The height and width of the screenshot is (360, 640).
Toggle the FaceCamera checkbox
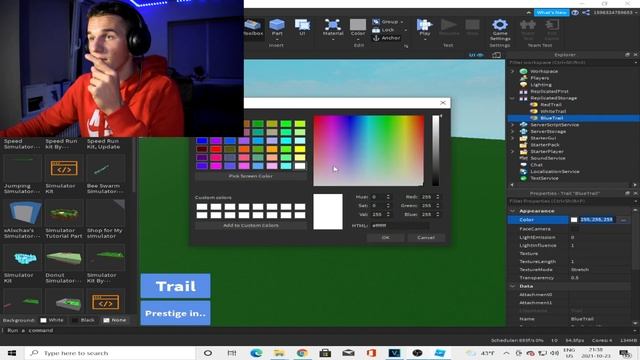574,229
